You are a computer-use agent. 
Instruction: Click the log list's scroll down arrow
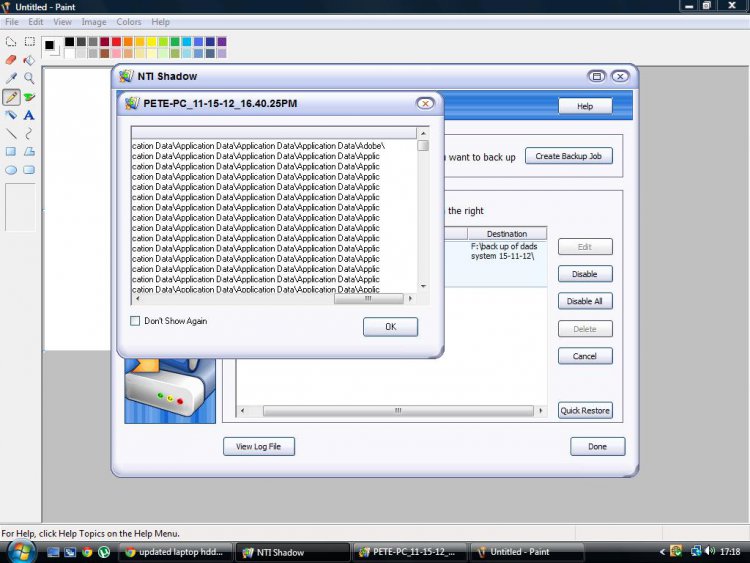(x=423, y=286)
